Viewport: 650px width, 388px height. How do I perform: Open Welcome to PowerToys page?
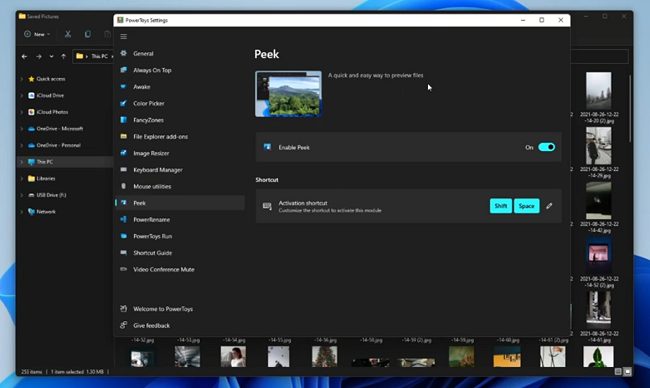point(180,309)
